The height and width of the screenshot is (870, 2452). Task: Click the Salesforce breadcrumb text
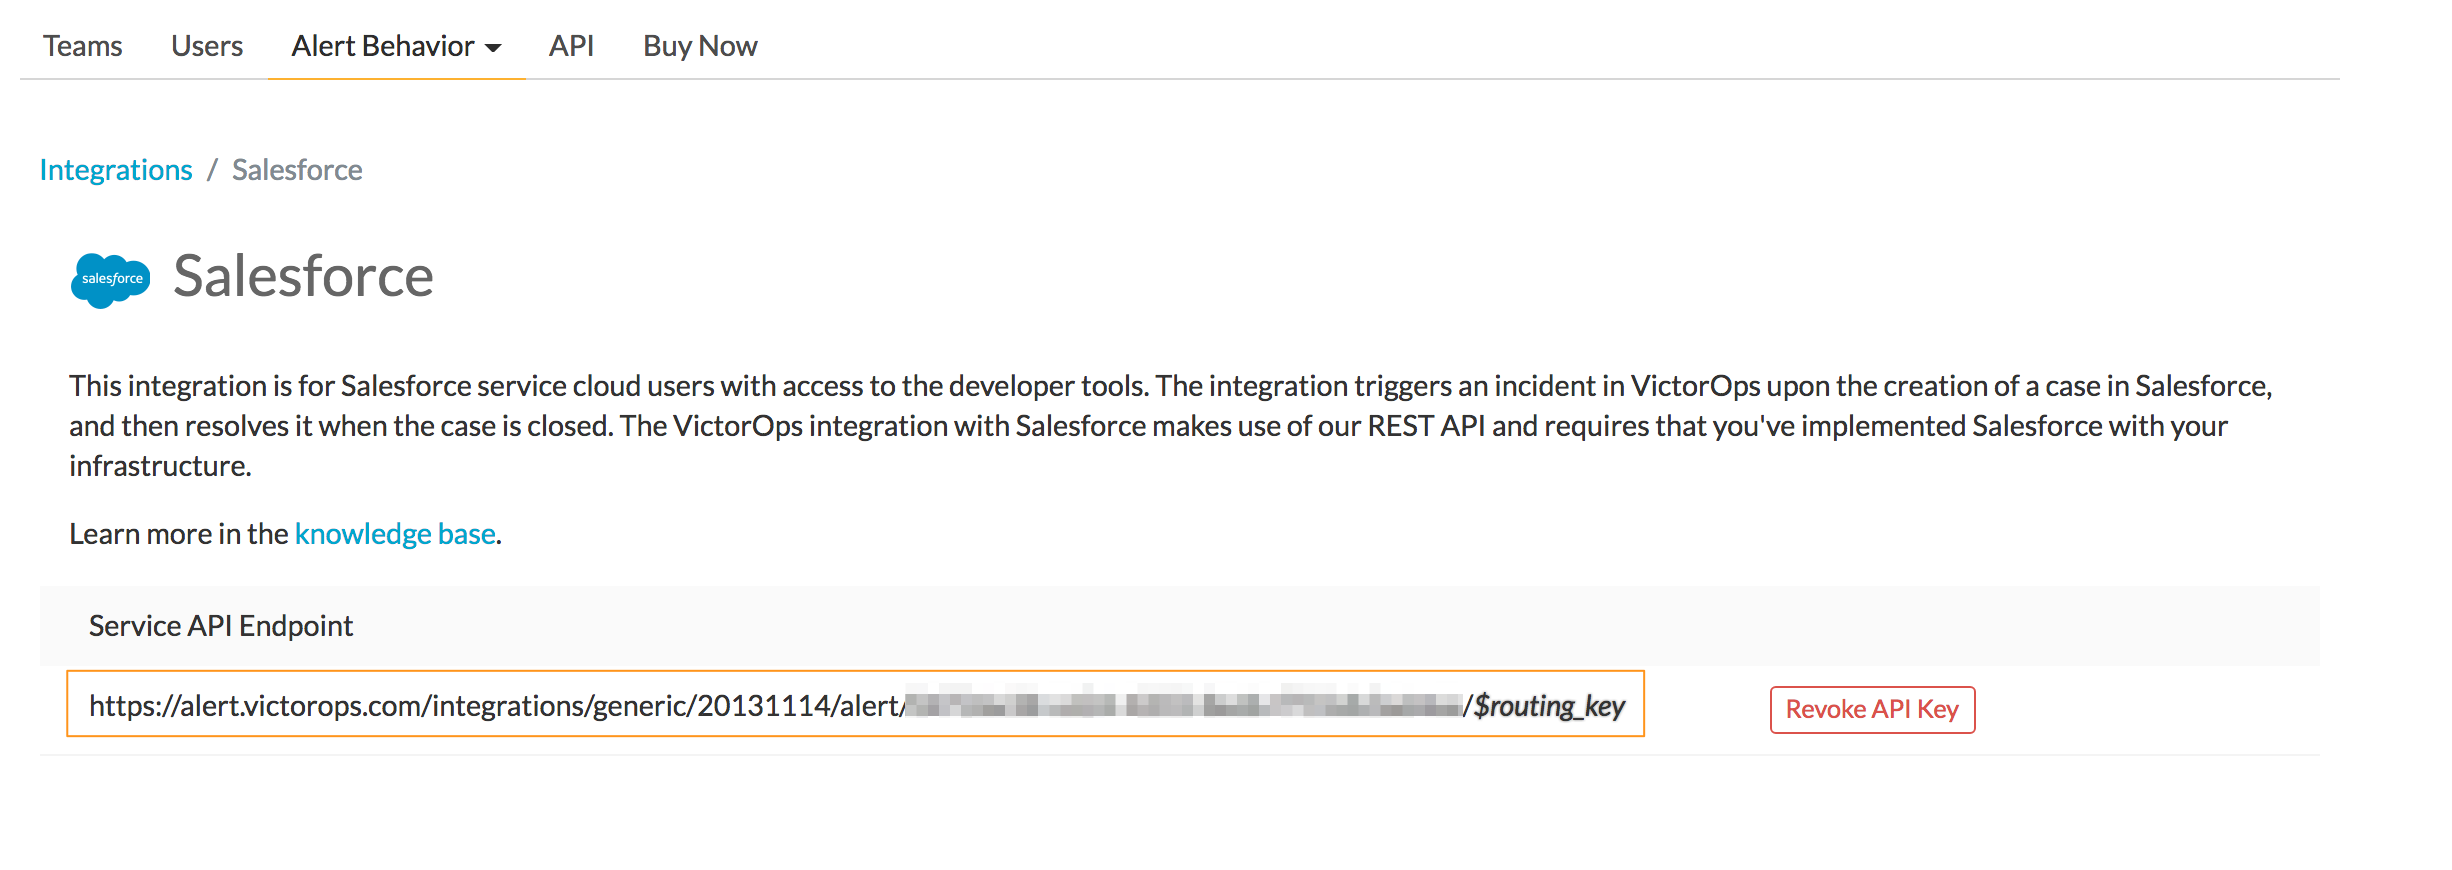point(297,170)
